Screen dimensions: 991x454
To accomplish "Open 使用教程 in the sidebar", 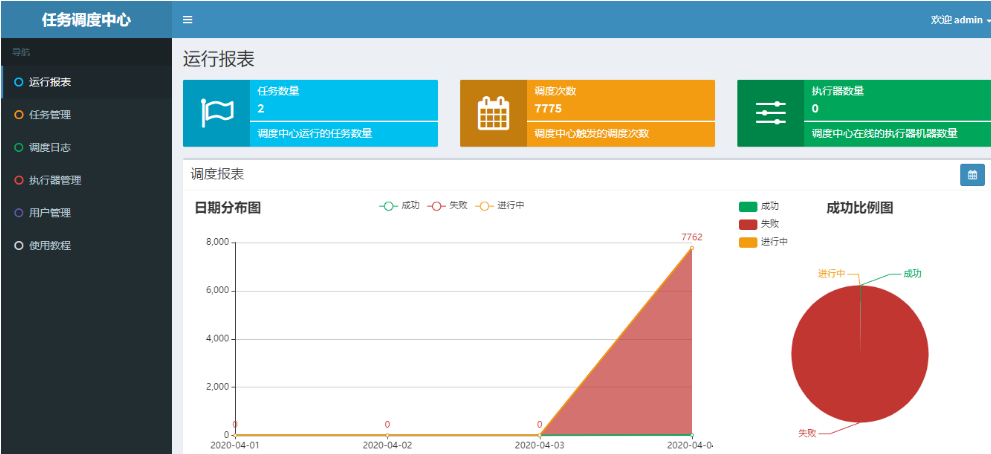I will 50,246.
